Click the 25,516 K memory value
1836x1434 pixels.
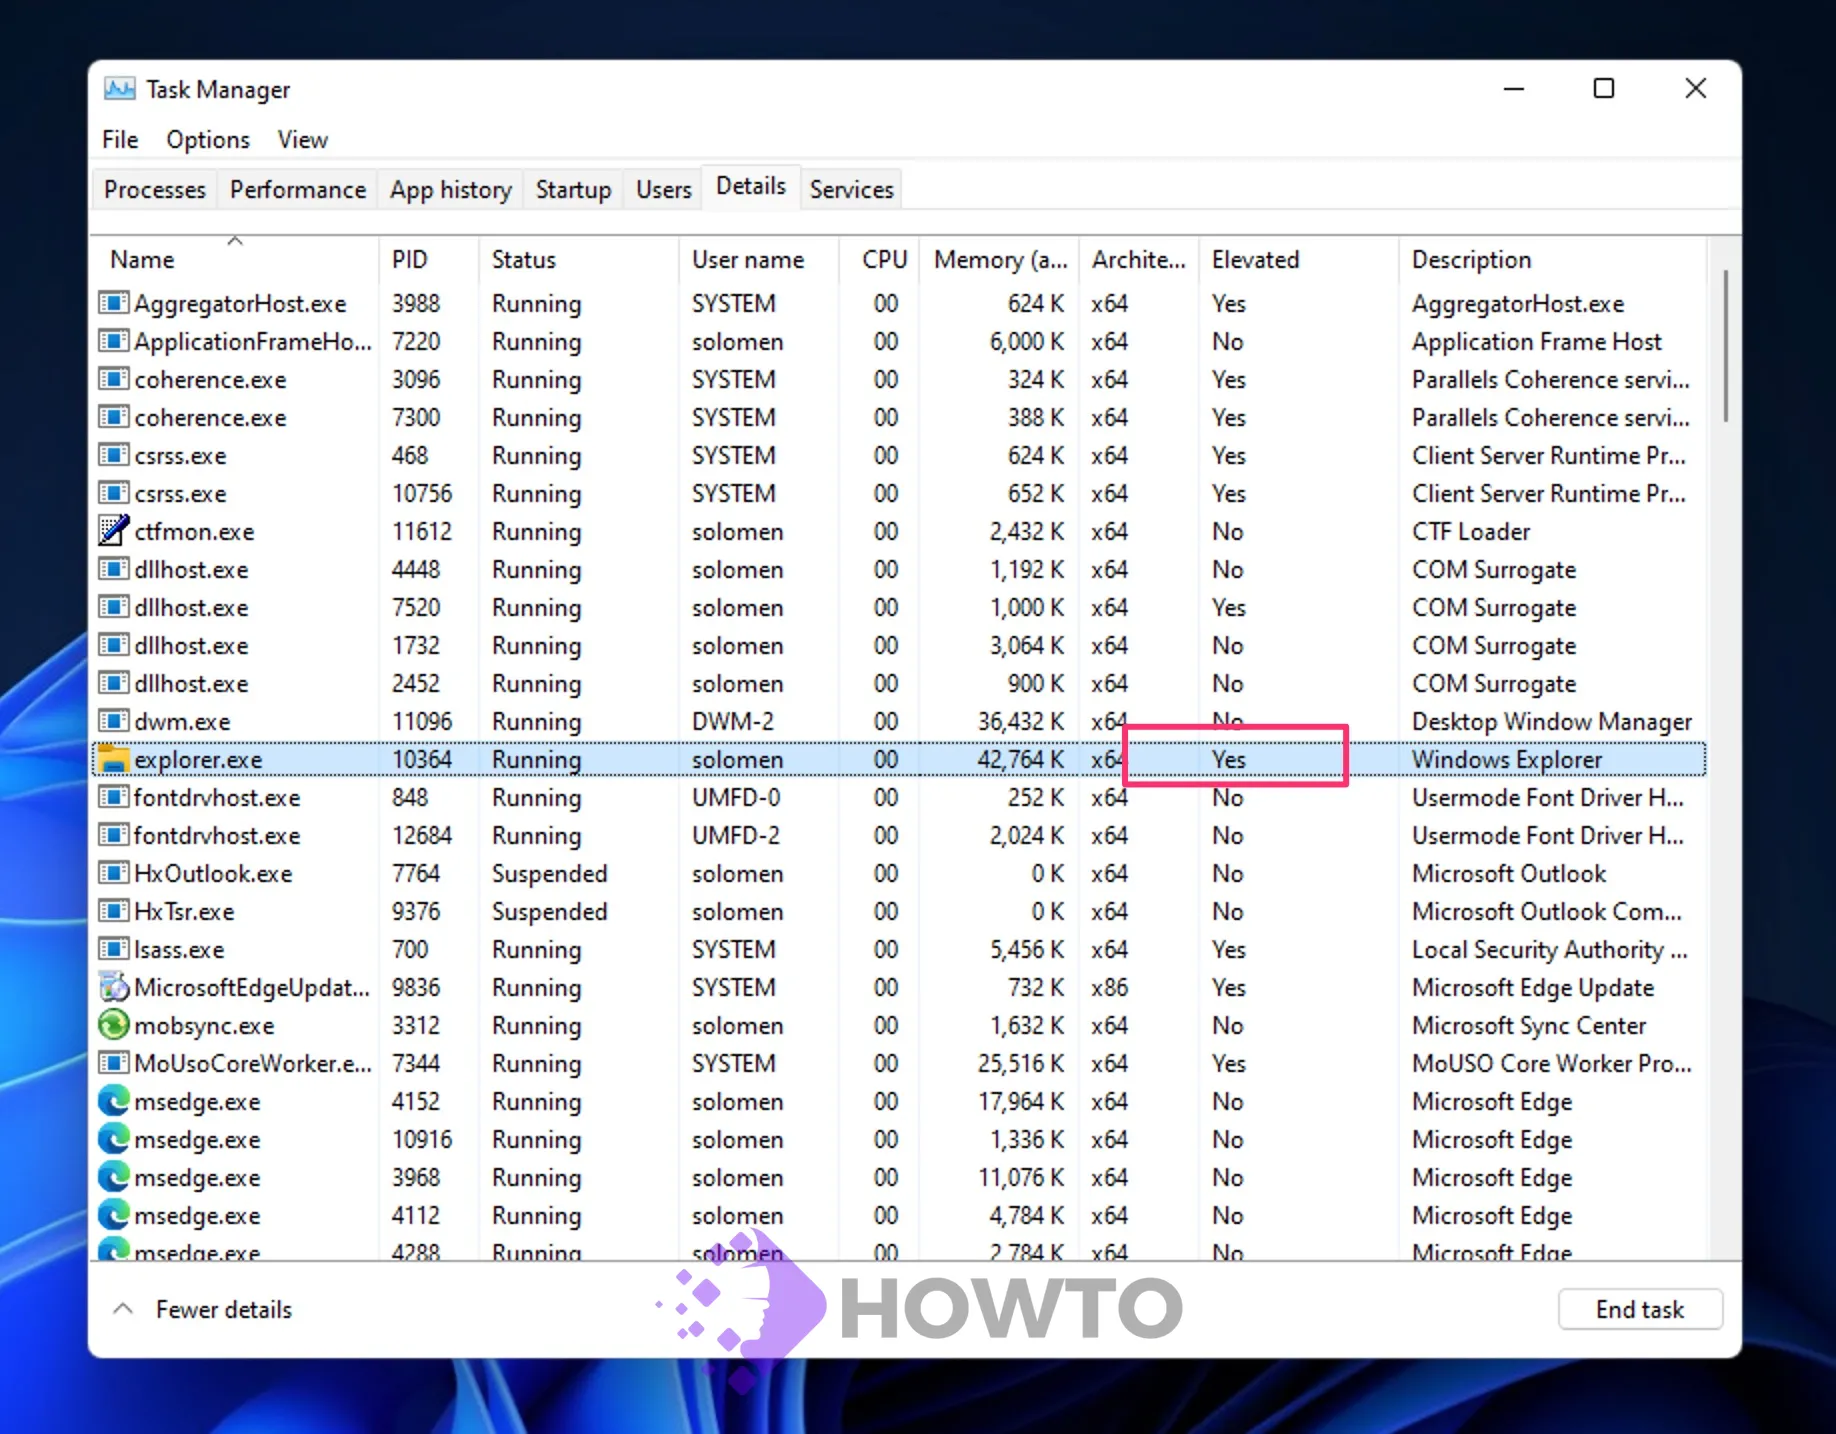point(1020,1064)
